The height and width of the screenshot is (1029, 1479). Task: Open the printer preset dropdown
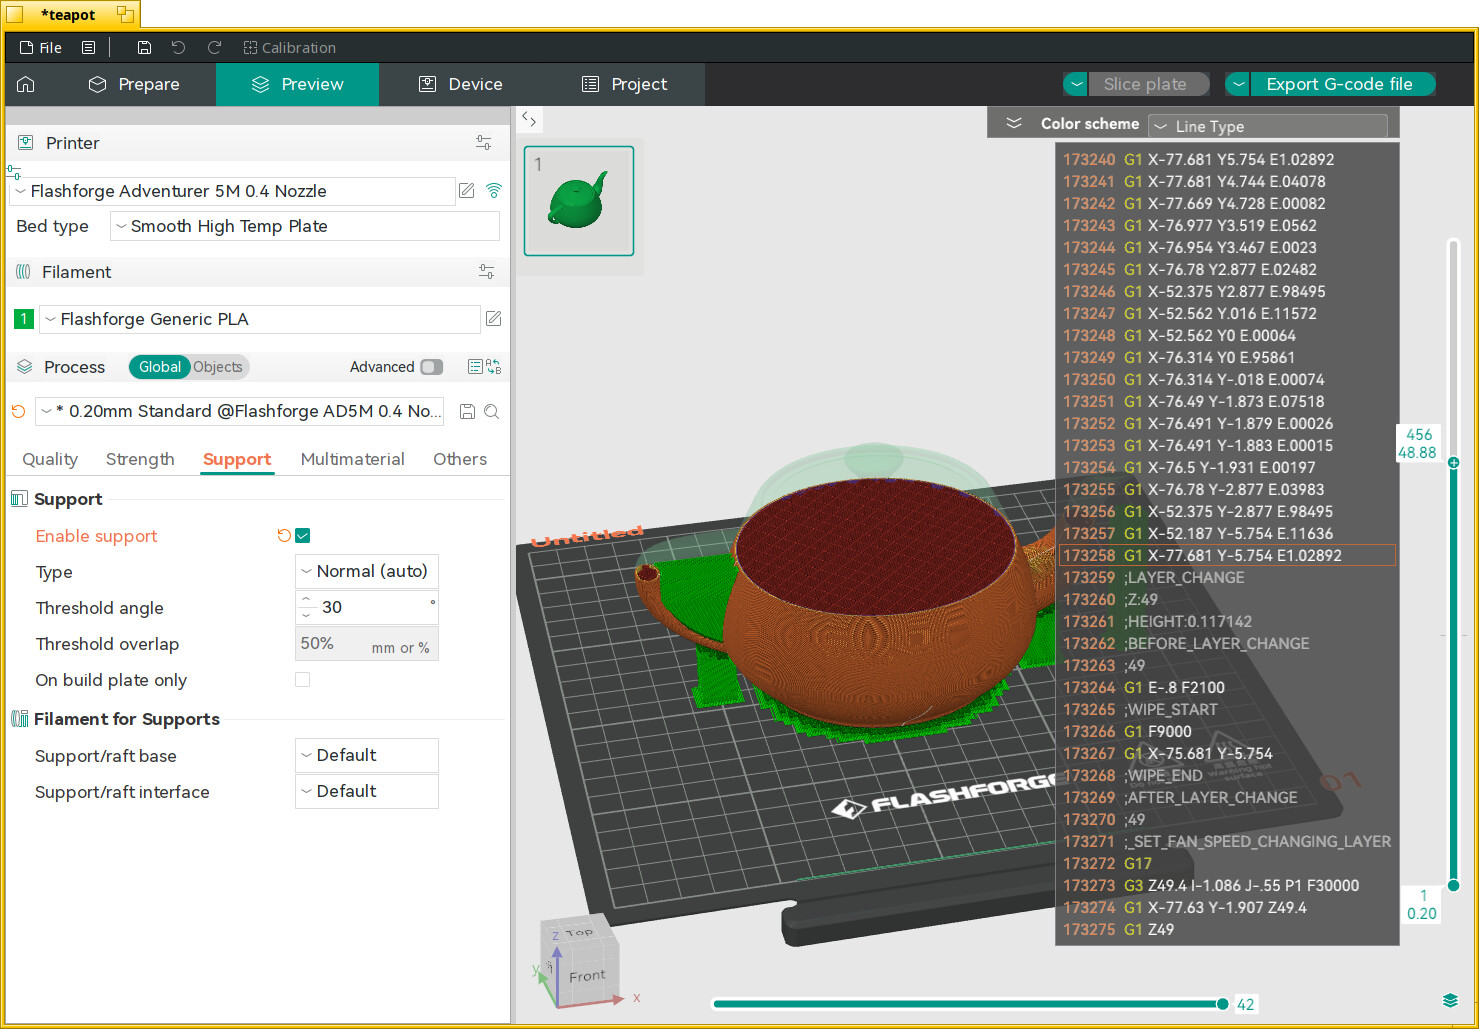(x=233, y=191)
